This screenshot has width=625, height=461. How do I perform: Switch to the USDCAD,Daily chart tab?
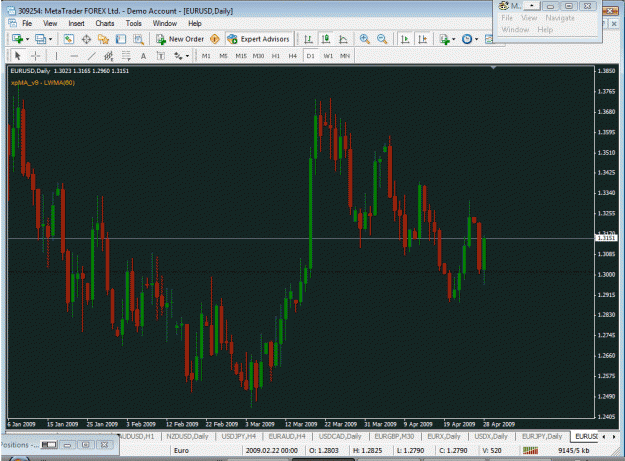(340, 436)
